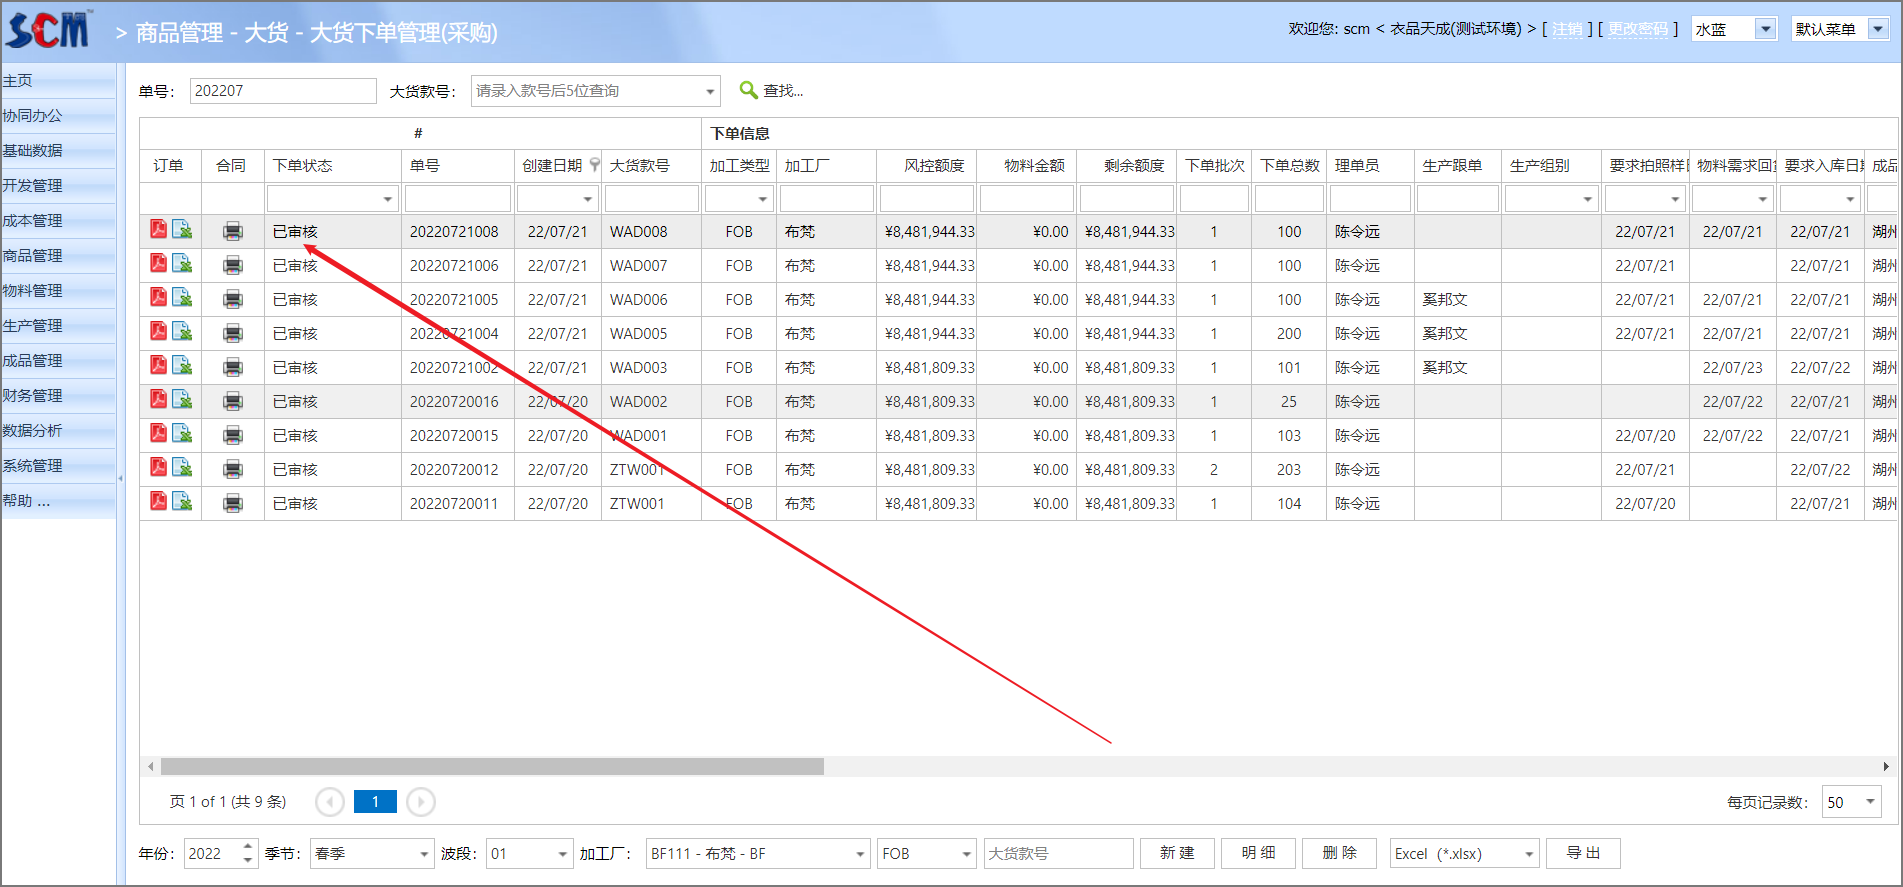Open the 季节 season dropdown
1903x887 pixels.
(423, 854)
